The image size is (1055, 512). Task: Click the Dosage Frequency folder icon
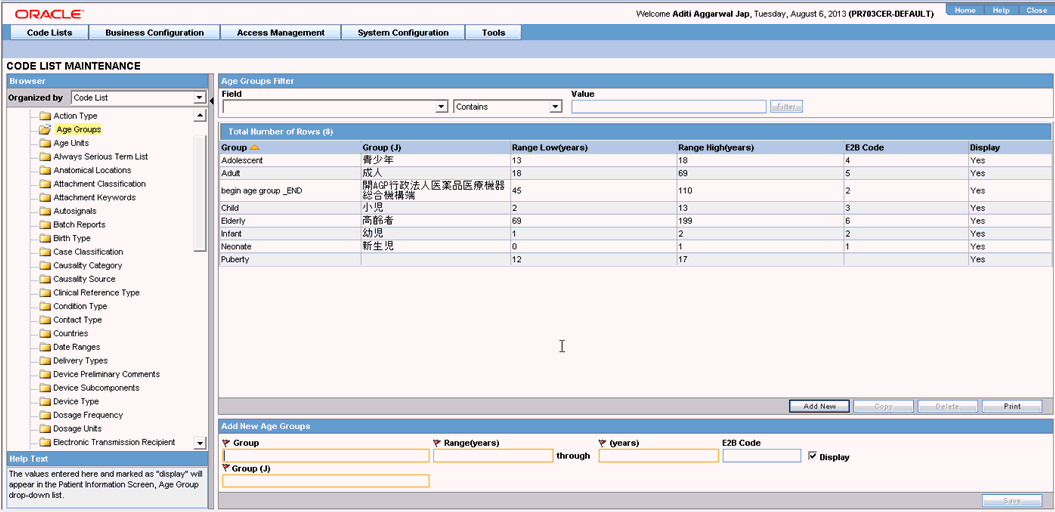[45, 415]
